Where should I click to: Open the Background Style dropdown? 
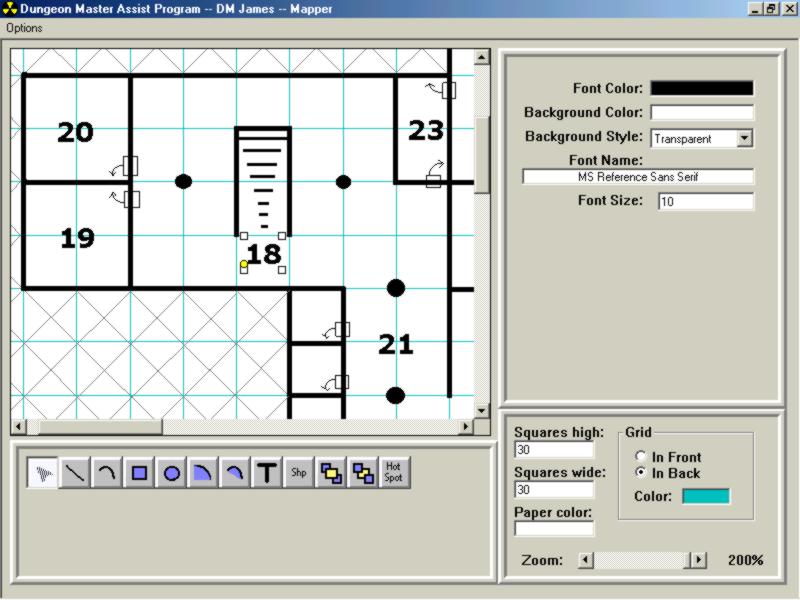(744, 139)
